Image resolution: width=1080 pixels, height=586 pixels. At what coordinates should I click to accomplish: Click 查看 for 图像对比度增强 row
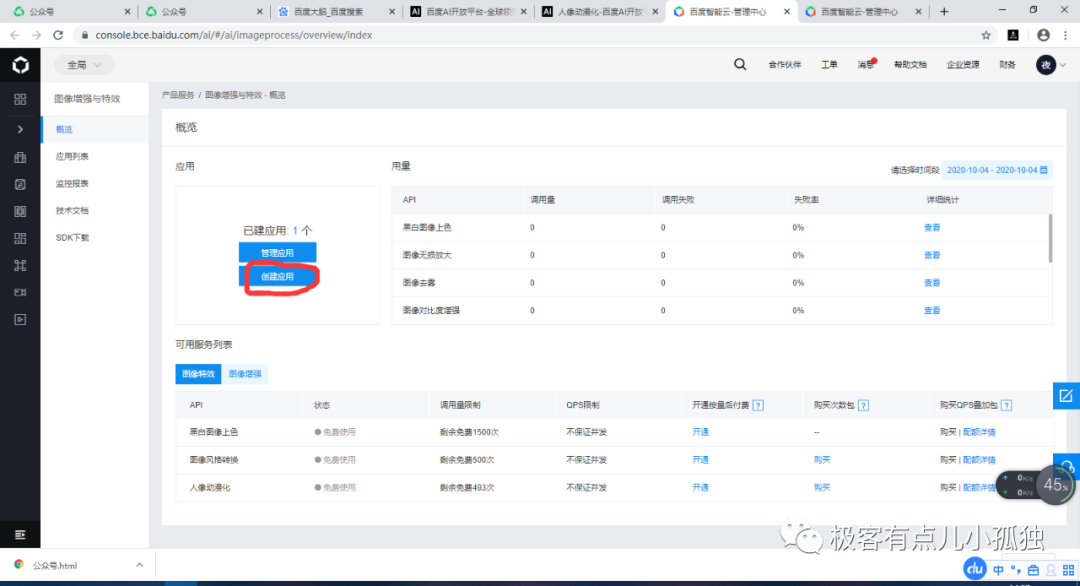[x=932, y=311]
